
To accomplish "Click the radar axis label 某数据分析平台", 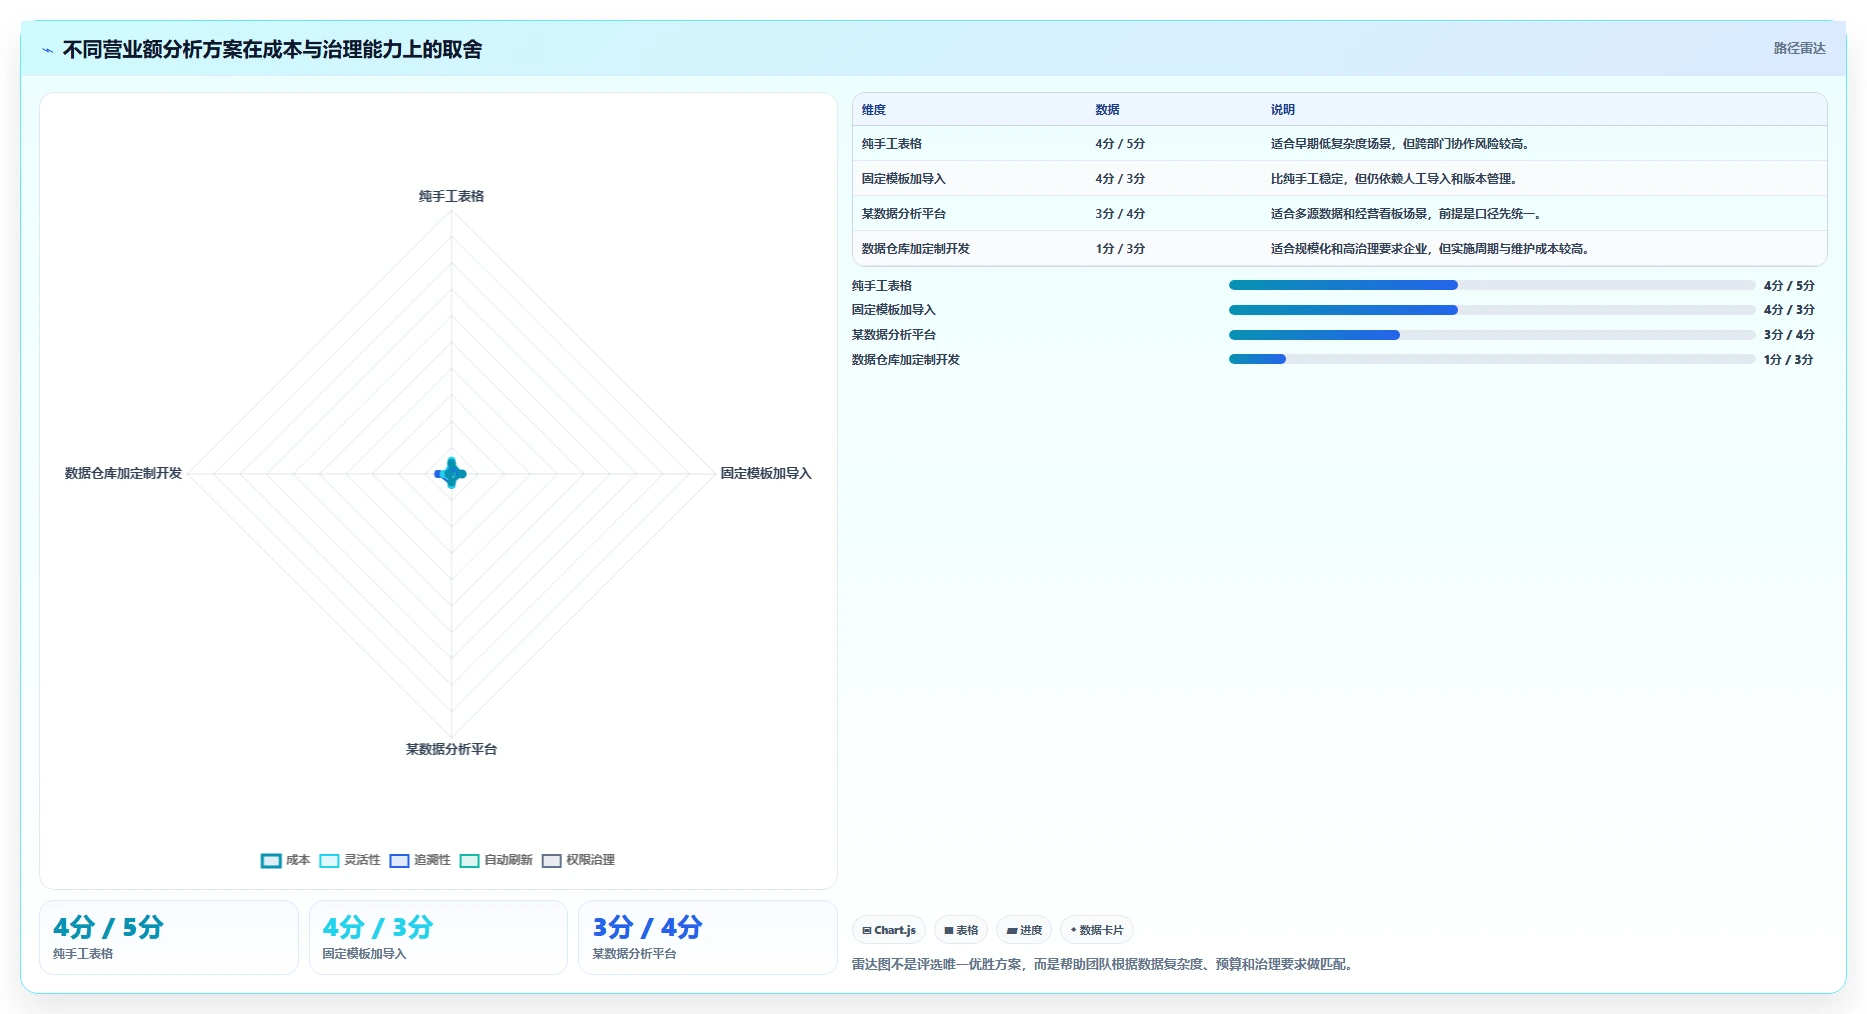I will [451, 749].
